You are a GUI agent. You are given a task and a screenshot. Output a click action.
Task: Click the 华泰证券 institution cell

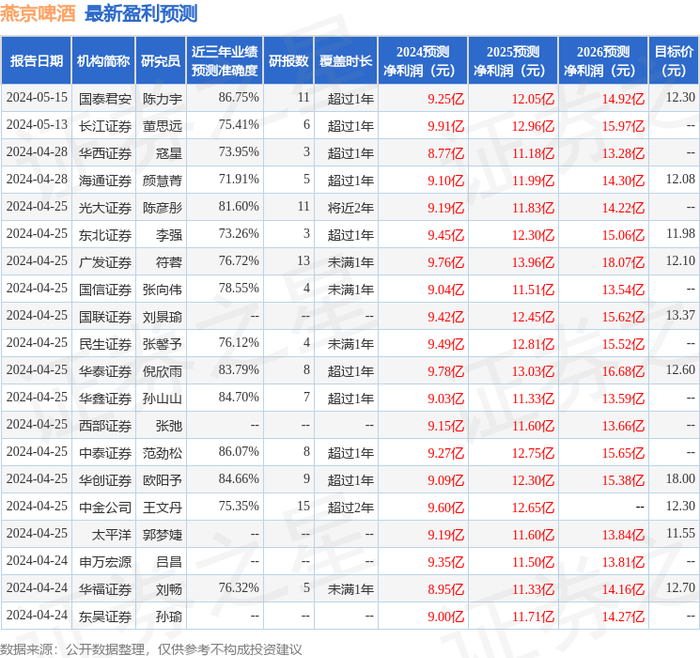105,371
